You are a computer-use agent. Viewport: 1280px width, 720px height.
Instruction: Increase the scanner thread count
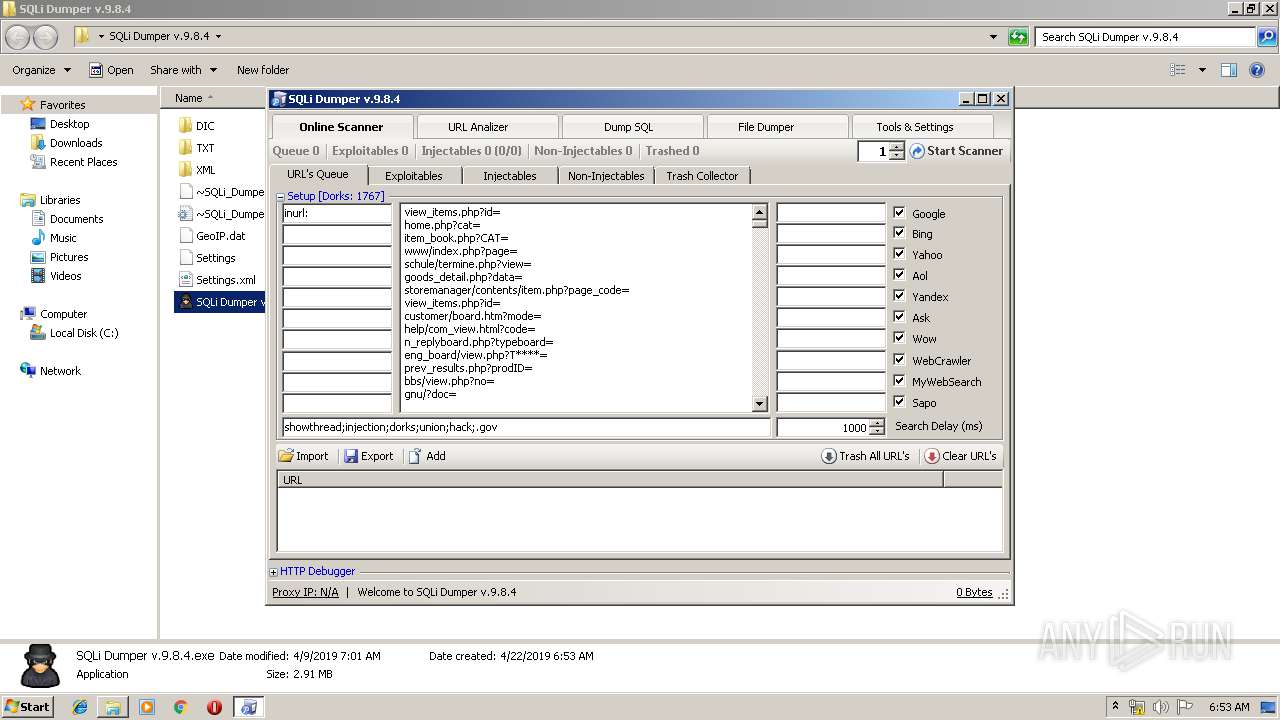(x=897, y=147)
